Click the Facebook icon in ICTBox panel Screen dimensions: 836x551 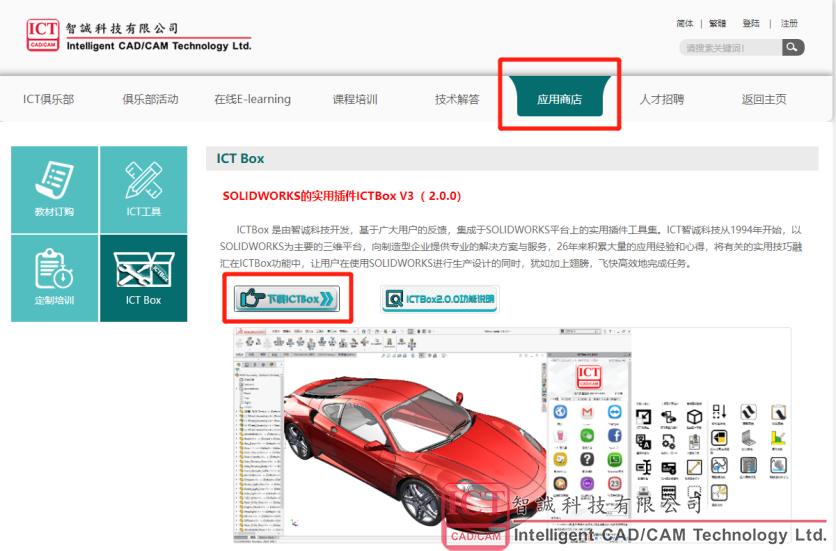(615, 435)
